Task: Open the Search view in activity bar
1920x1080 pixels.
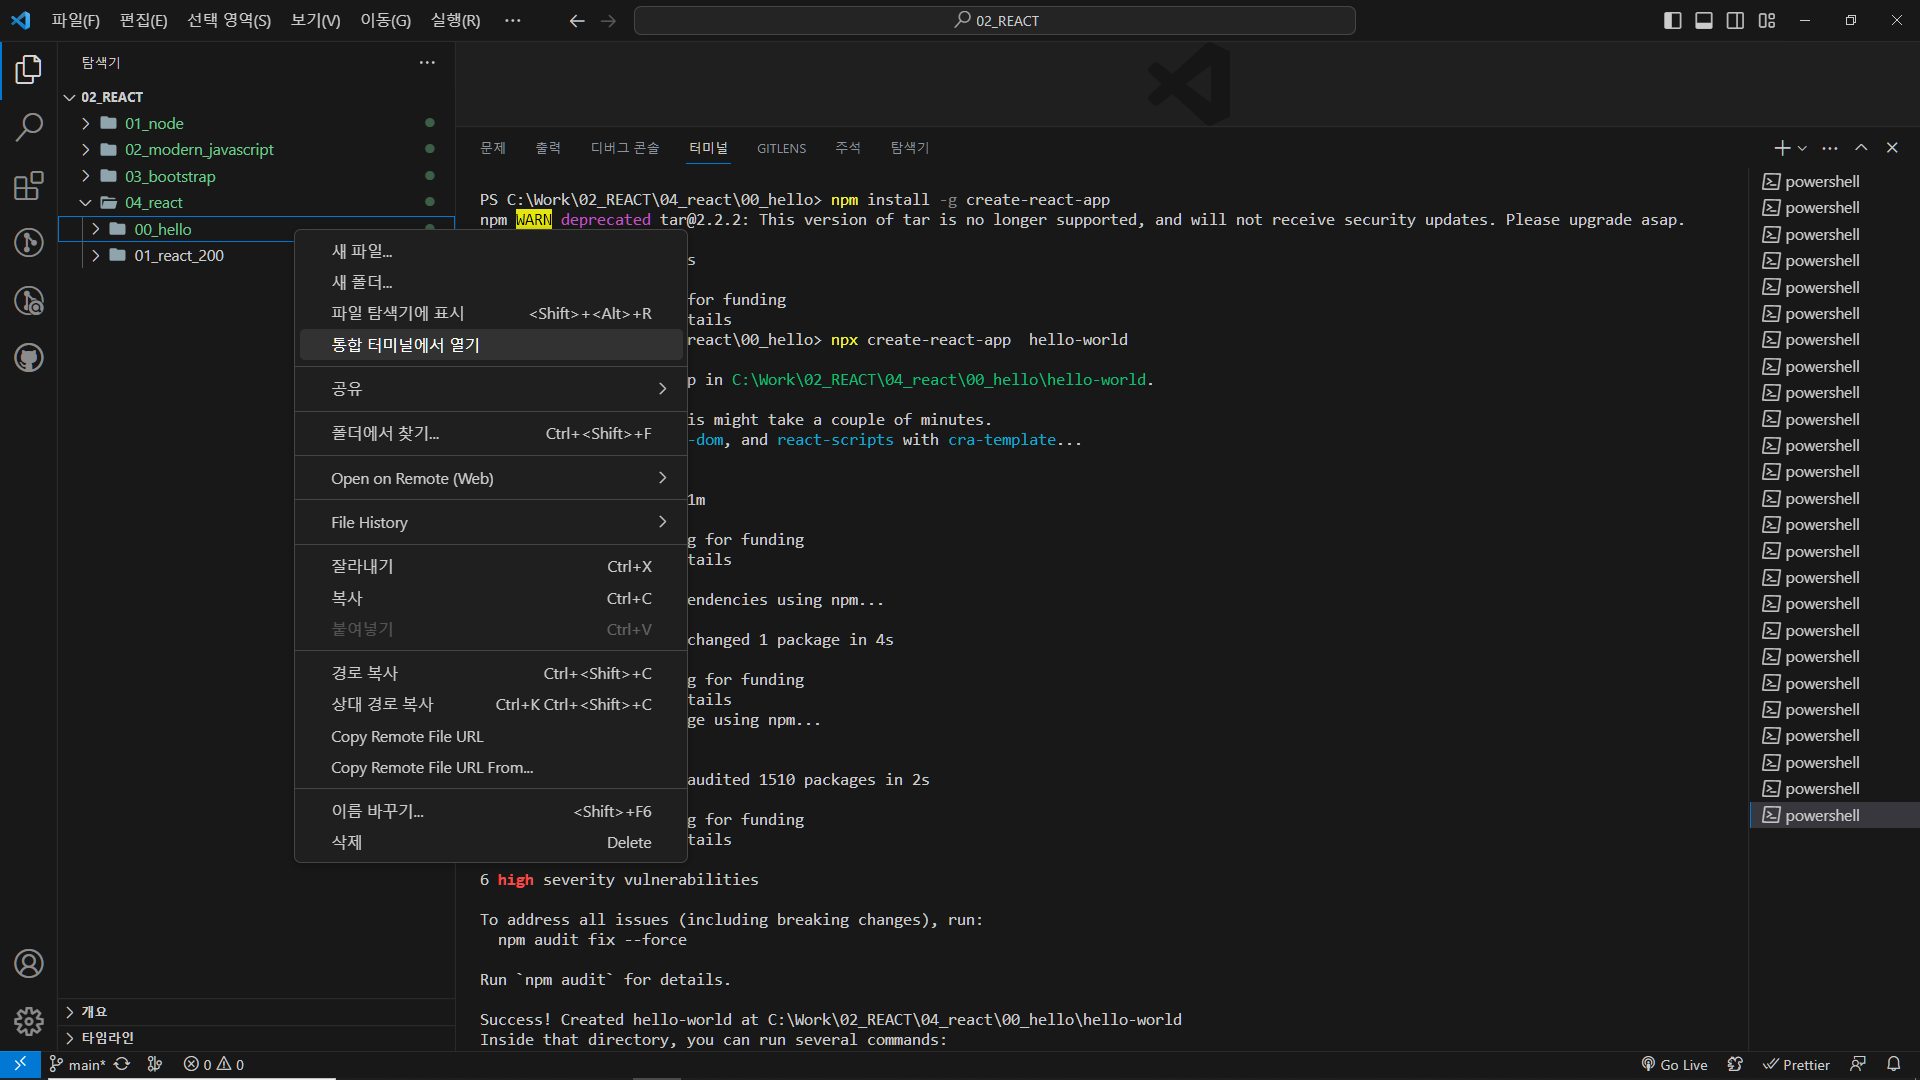Action: pyautogui.click(x=29, y=127)
